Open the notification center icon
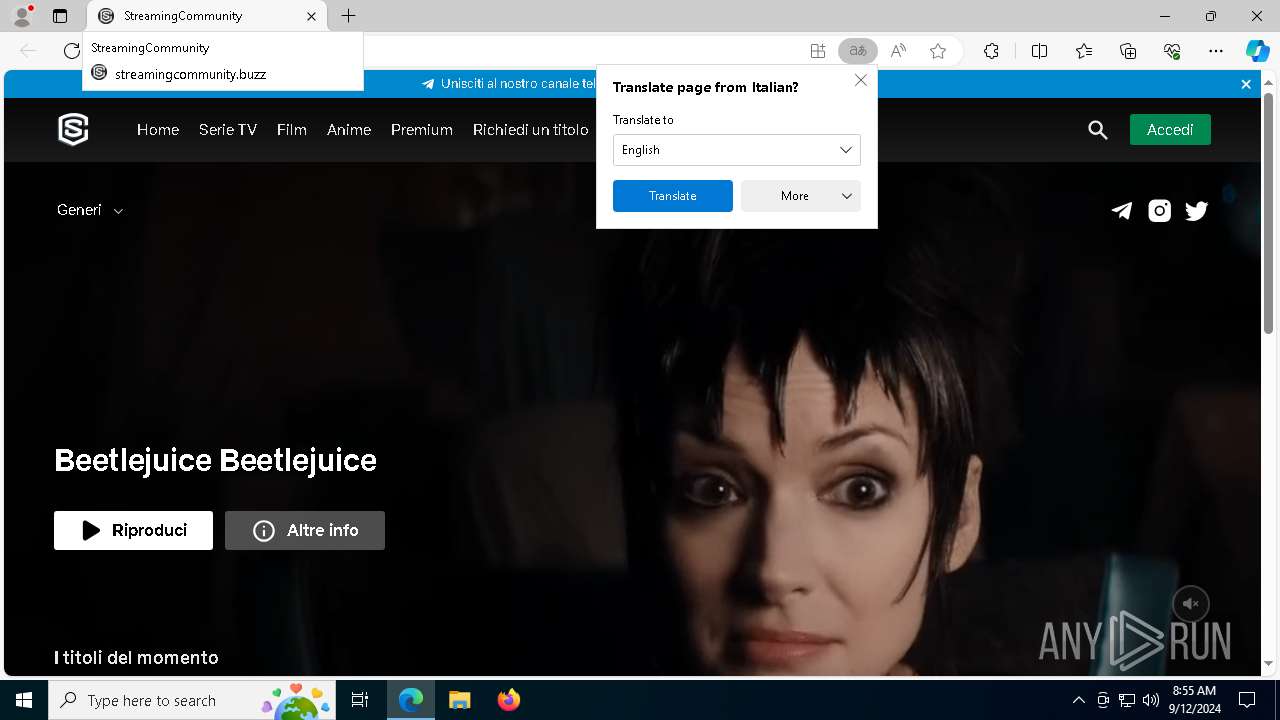This screenshot has width=1280, height=720. coord(1247,700)
